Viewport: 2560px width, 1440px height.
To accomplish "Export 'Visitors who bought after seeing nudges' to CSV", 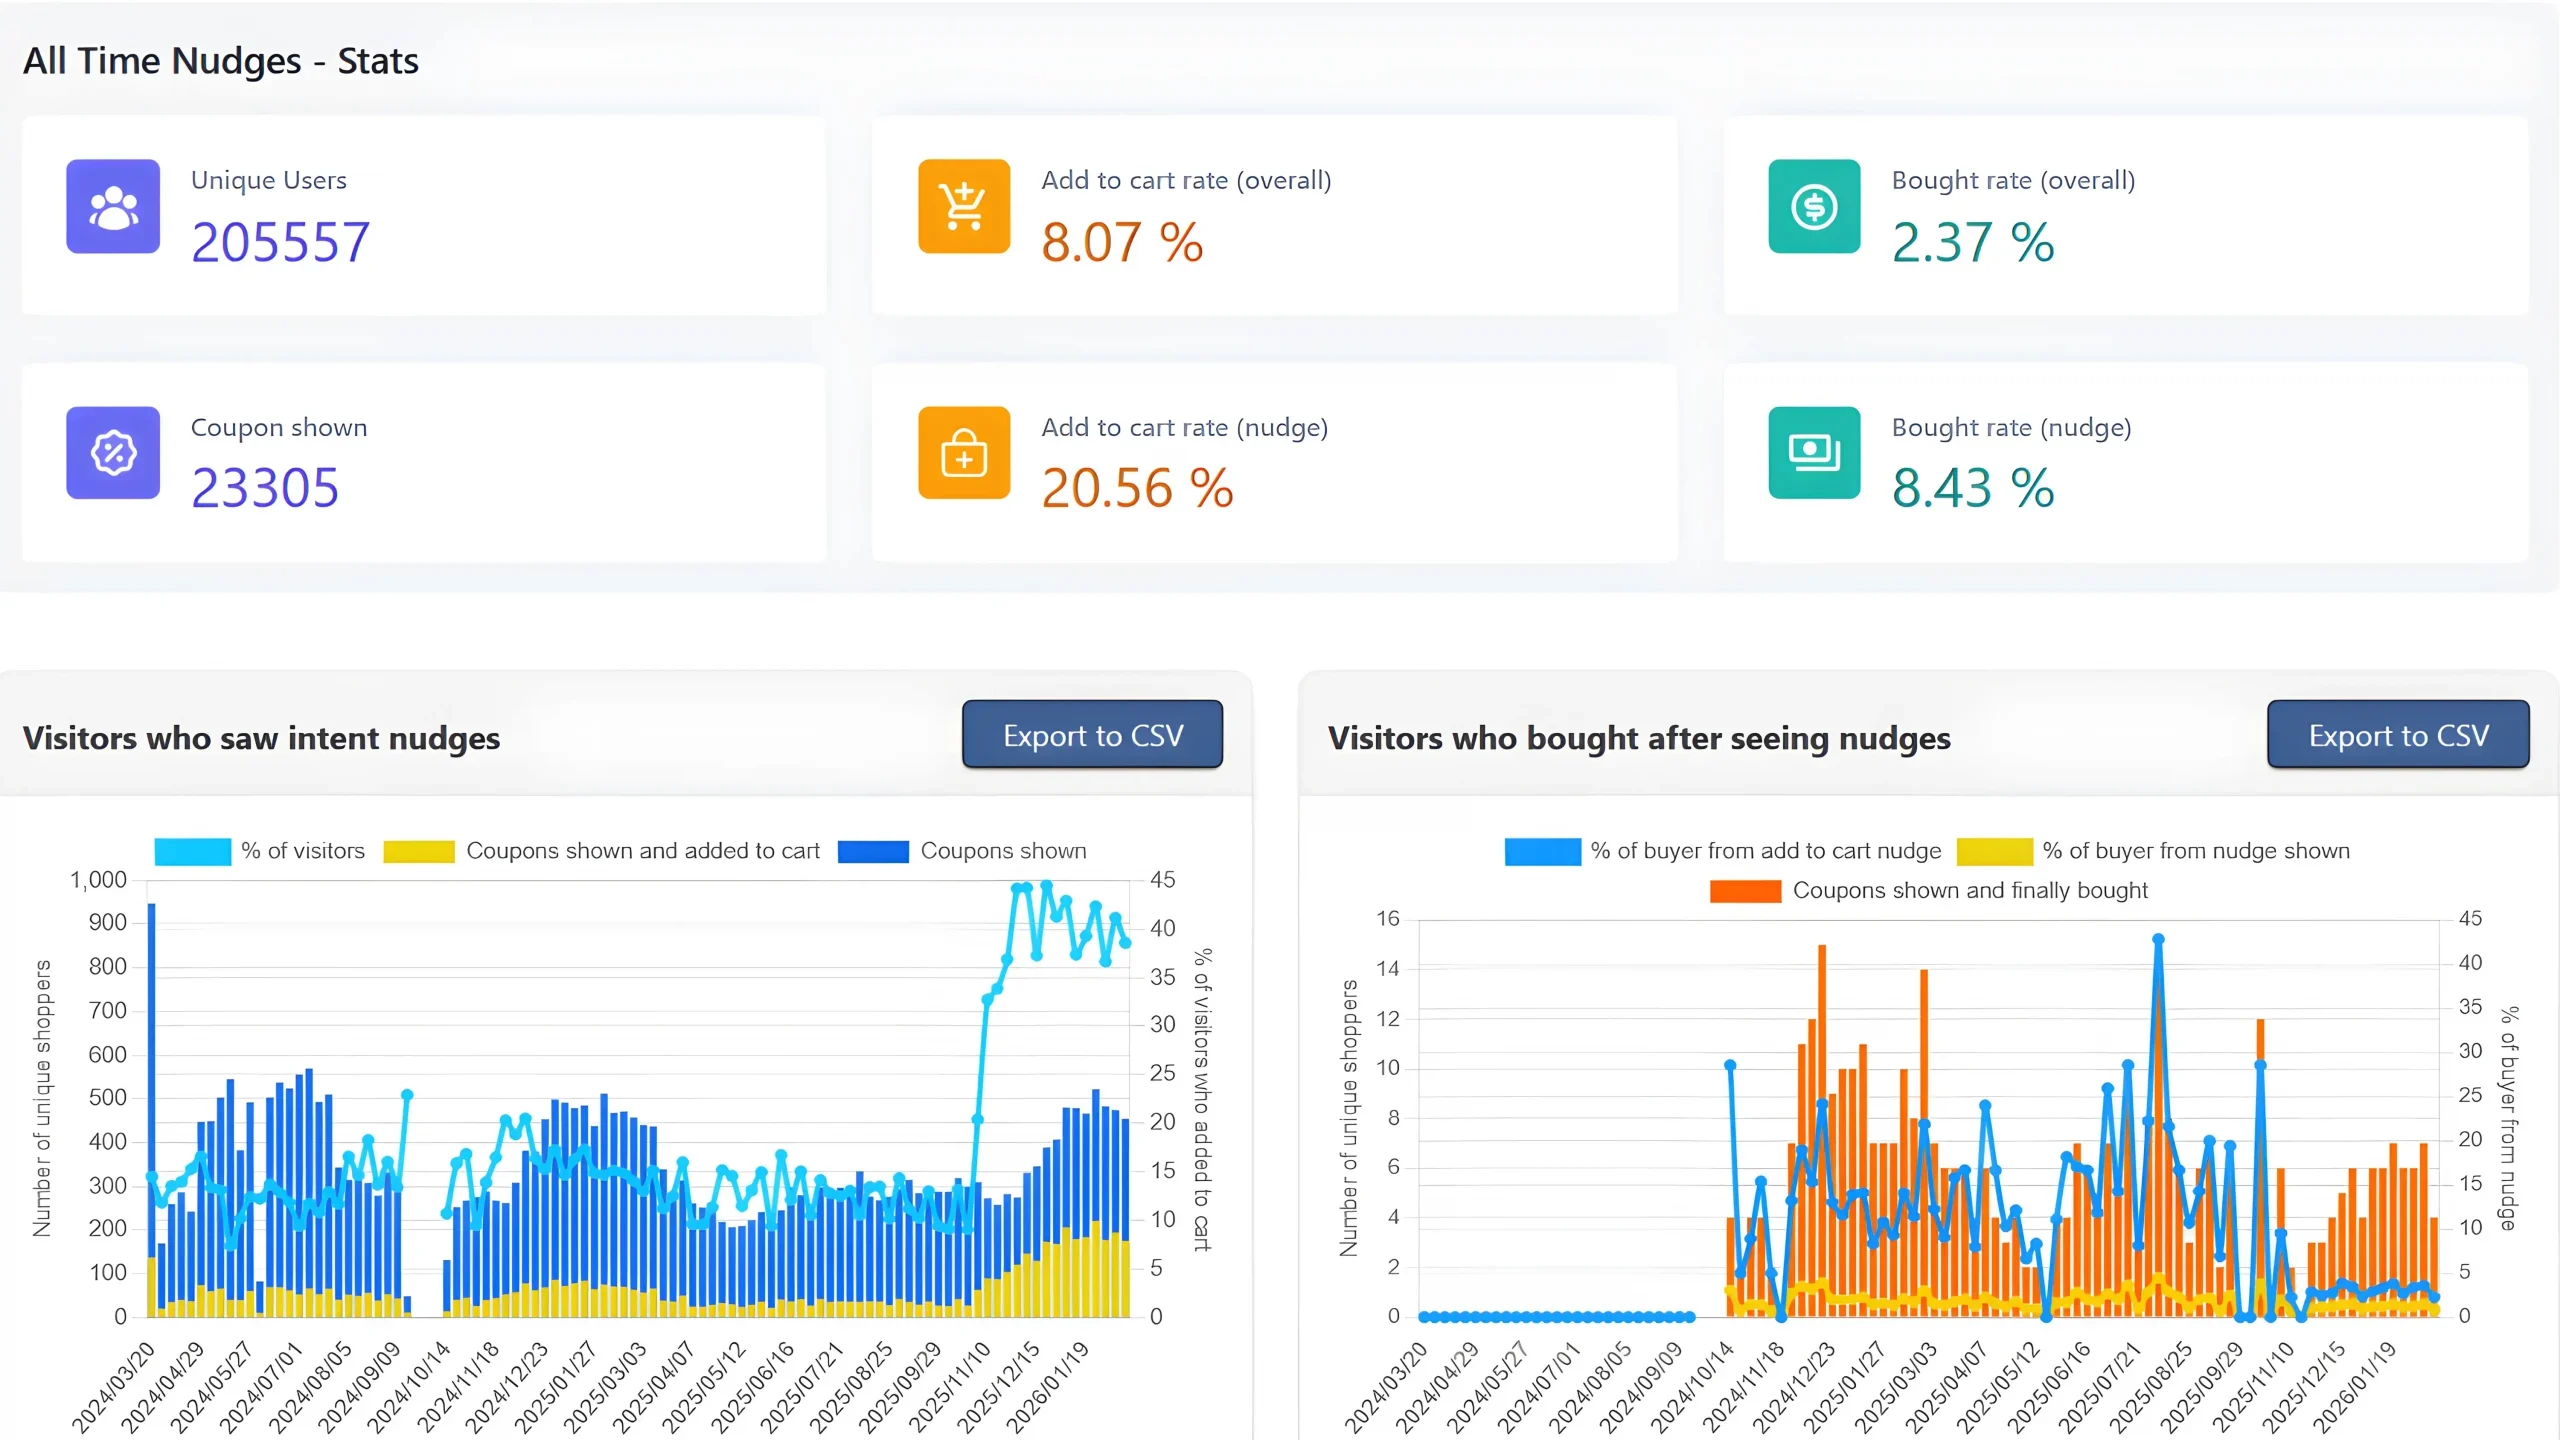I will pyautogui.click(x=2398, y=734).
